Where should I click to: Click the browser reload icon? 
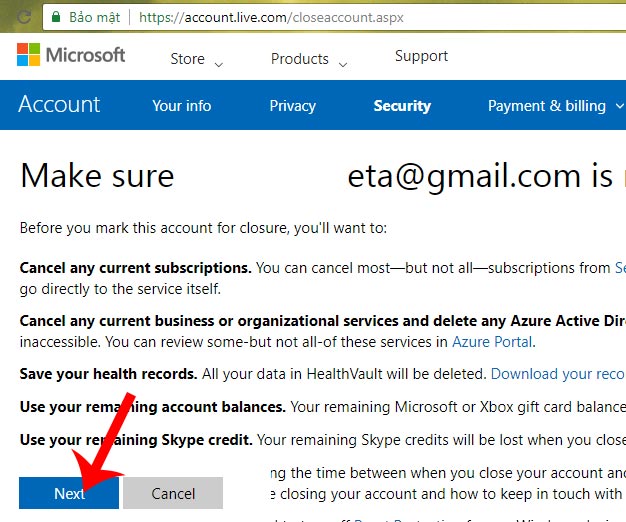[x=24, y=17]
